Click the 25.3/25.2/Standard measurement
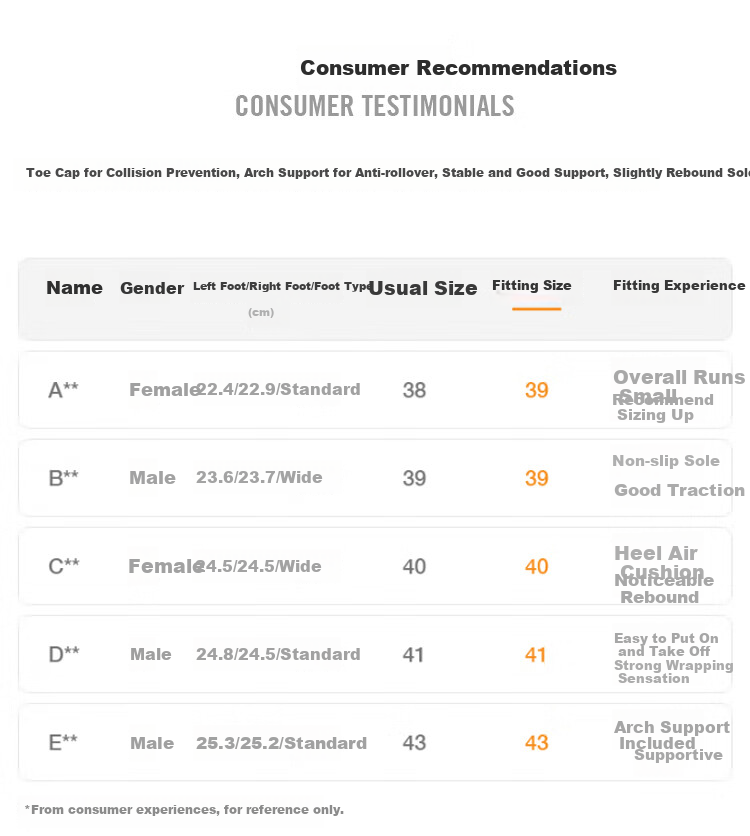Viewport: 750px width, 836px height. pos(281,743)
